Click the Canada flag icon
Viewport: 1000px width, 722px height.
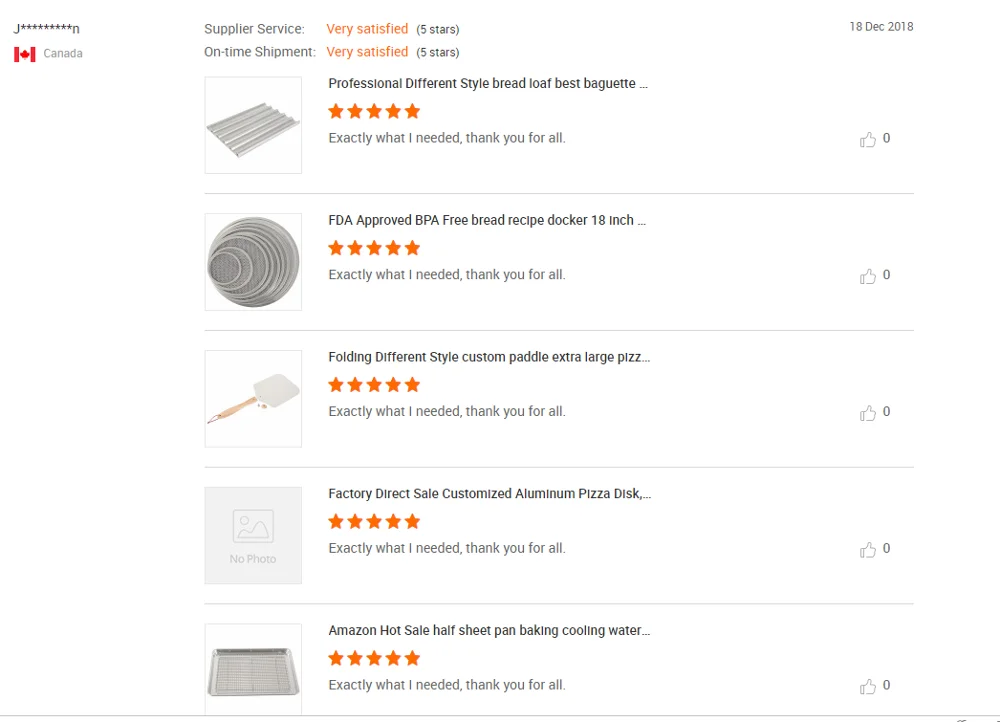(x=25, y=54)
